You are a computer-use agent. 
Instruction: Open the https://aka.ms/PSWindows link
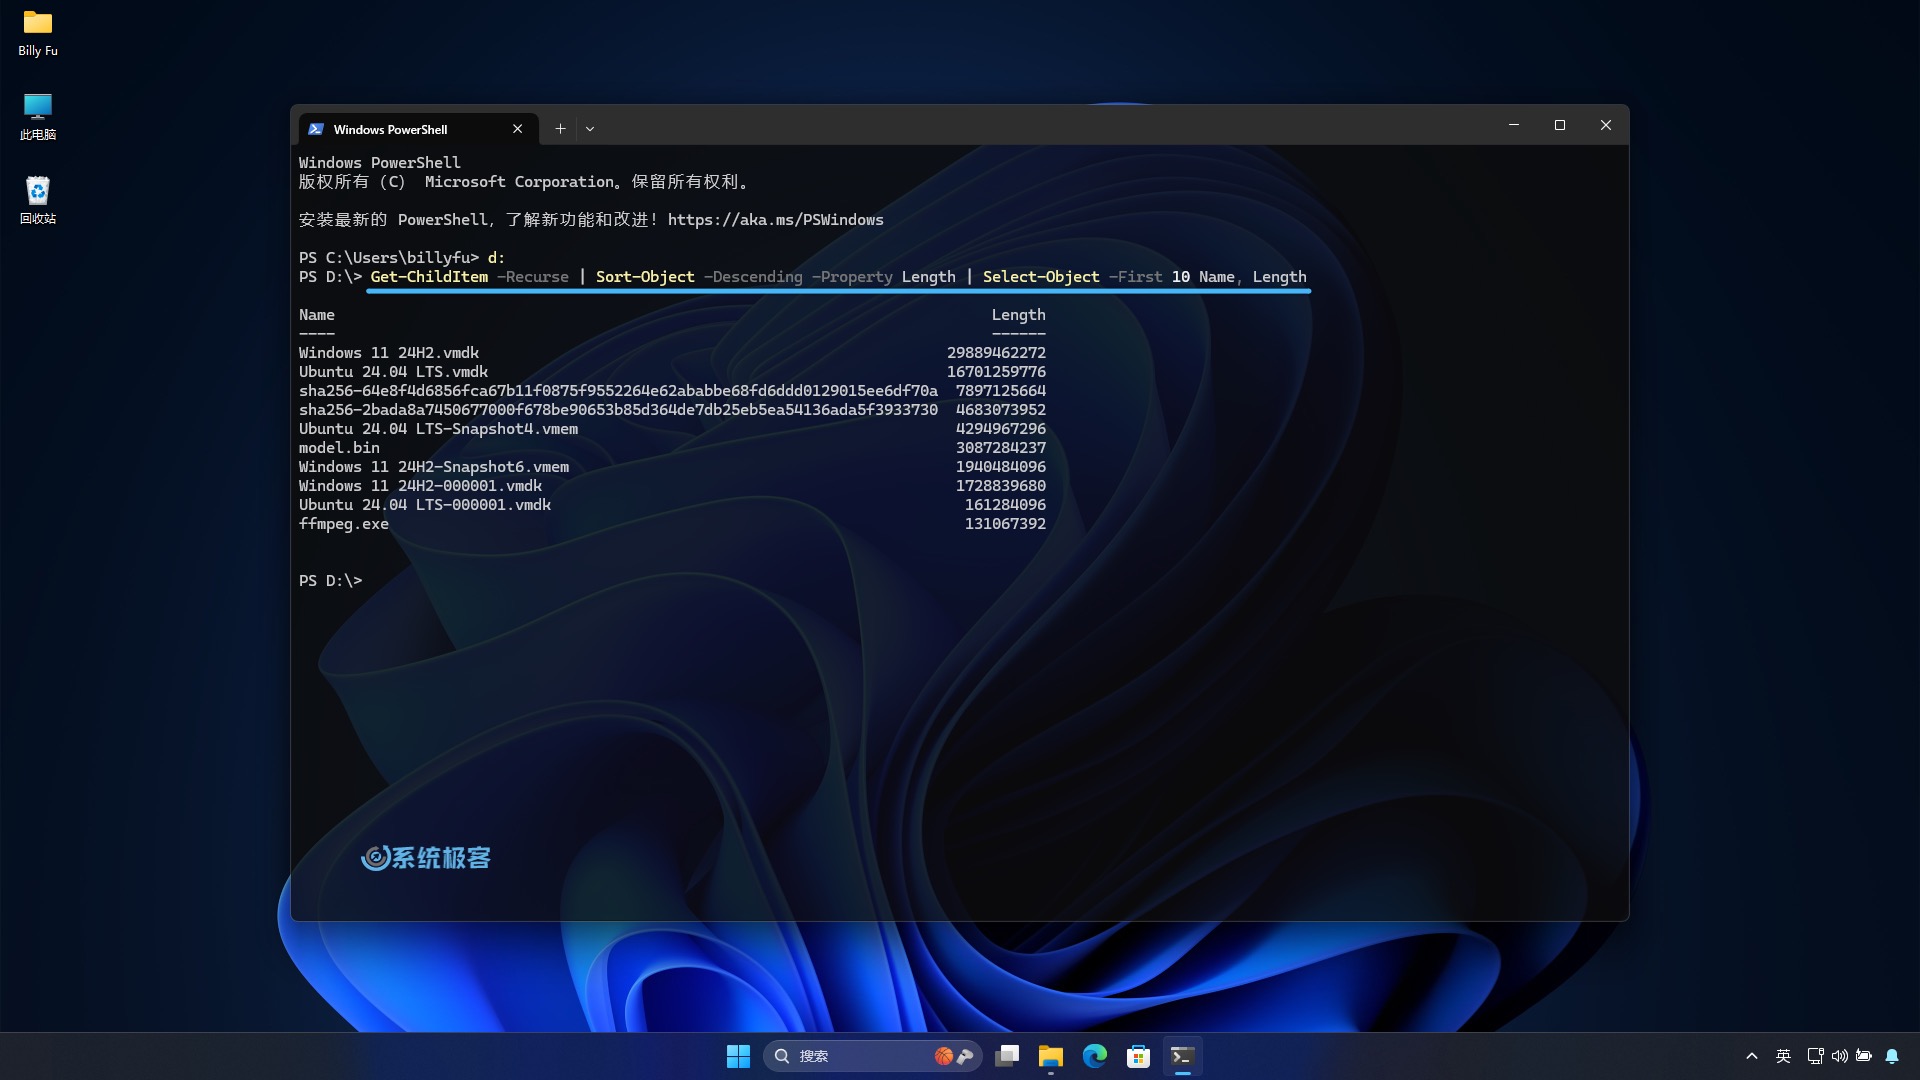tap(776, 220)
